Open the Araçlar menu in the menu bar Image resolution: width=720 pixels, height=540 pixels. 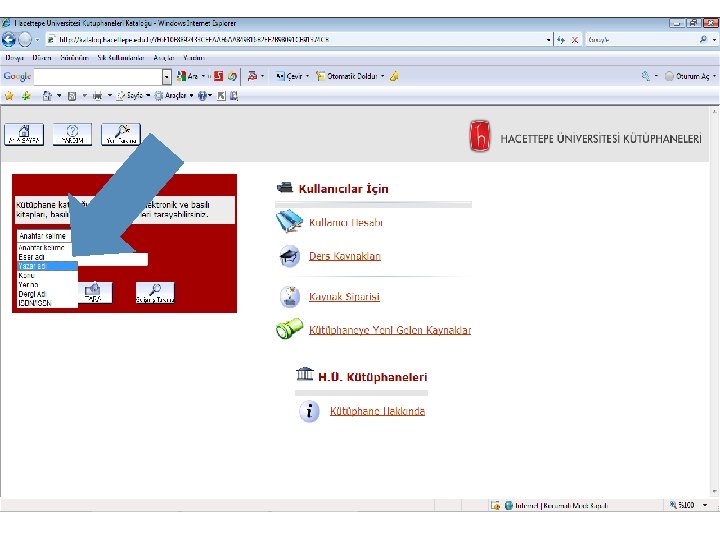pyautogui.click(x=164, y=58)
